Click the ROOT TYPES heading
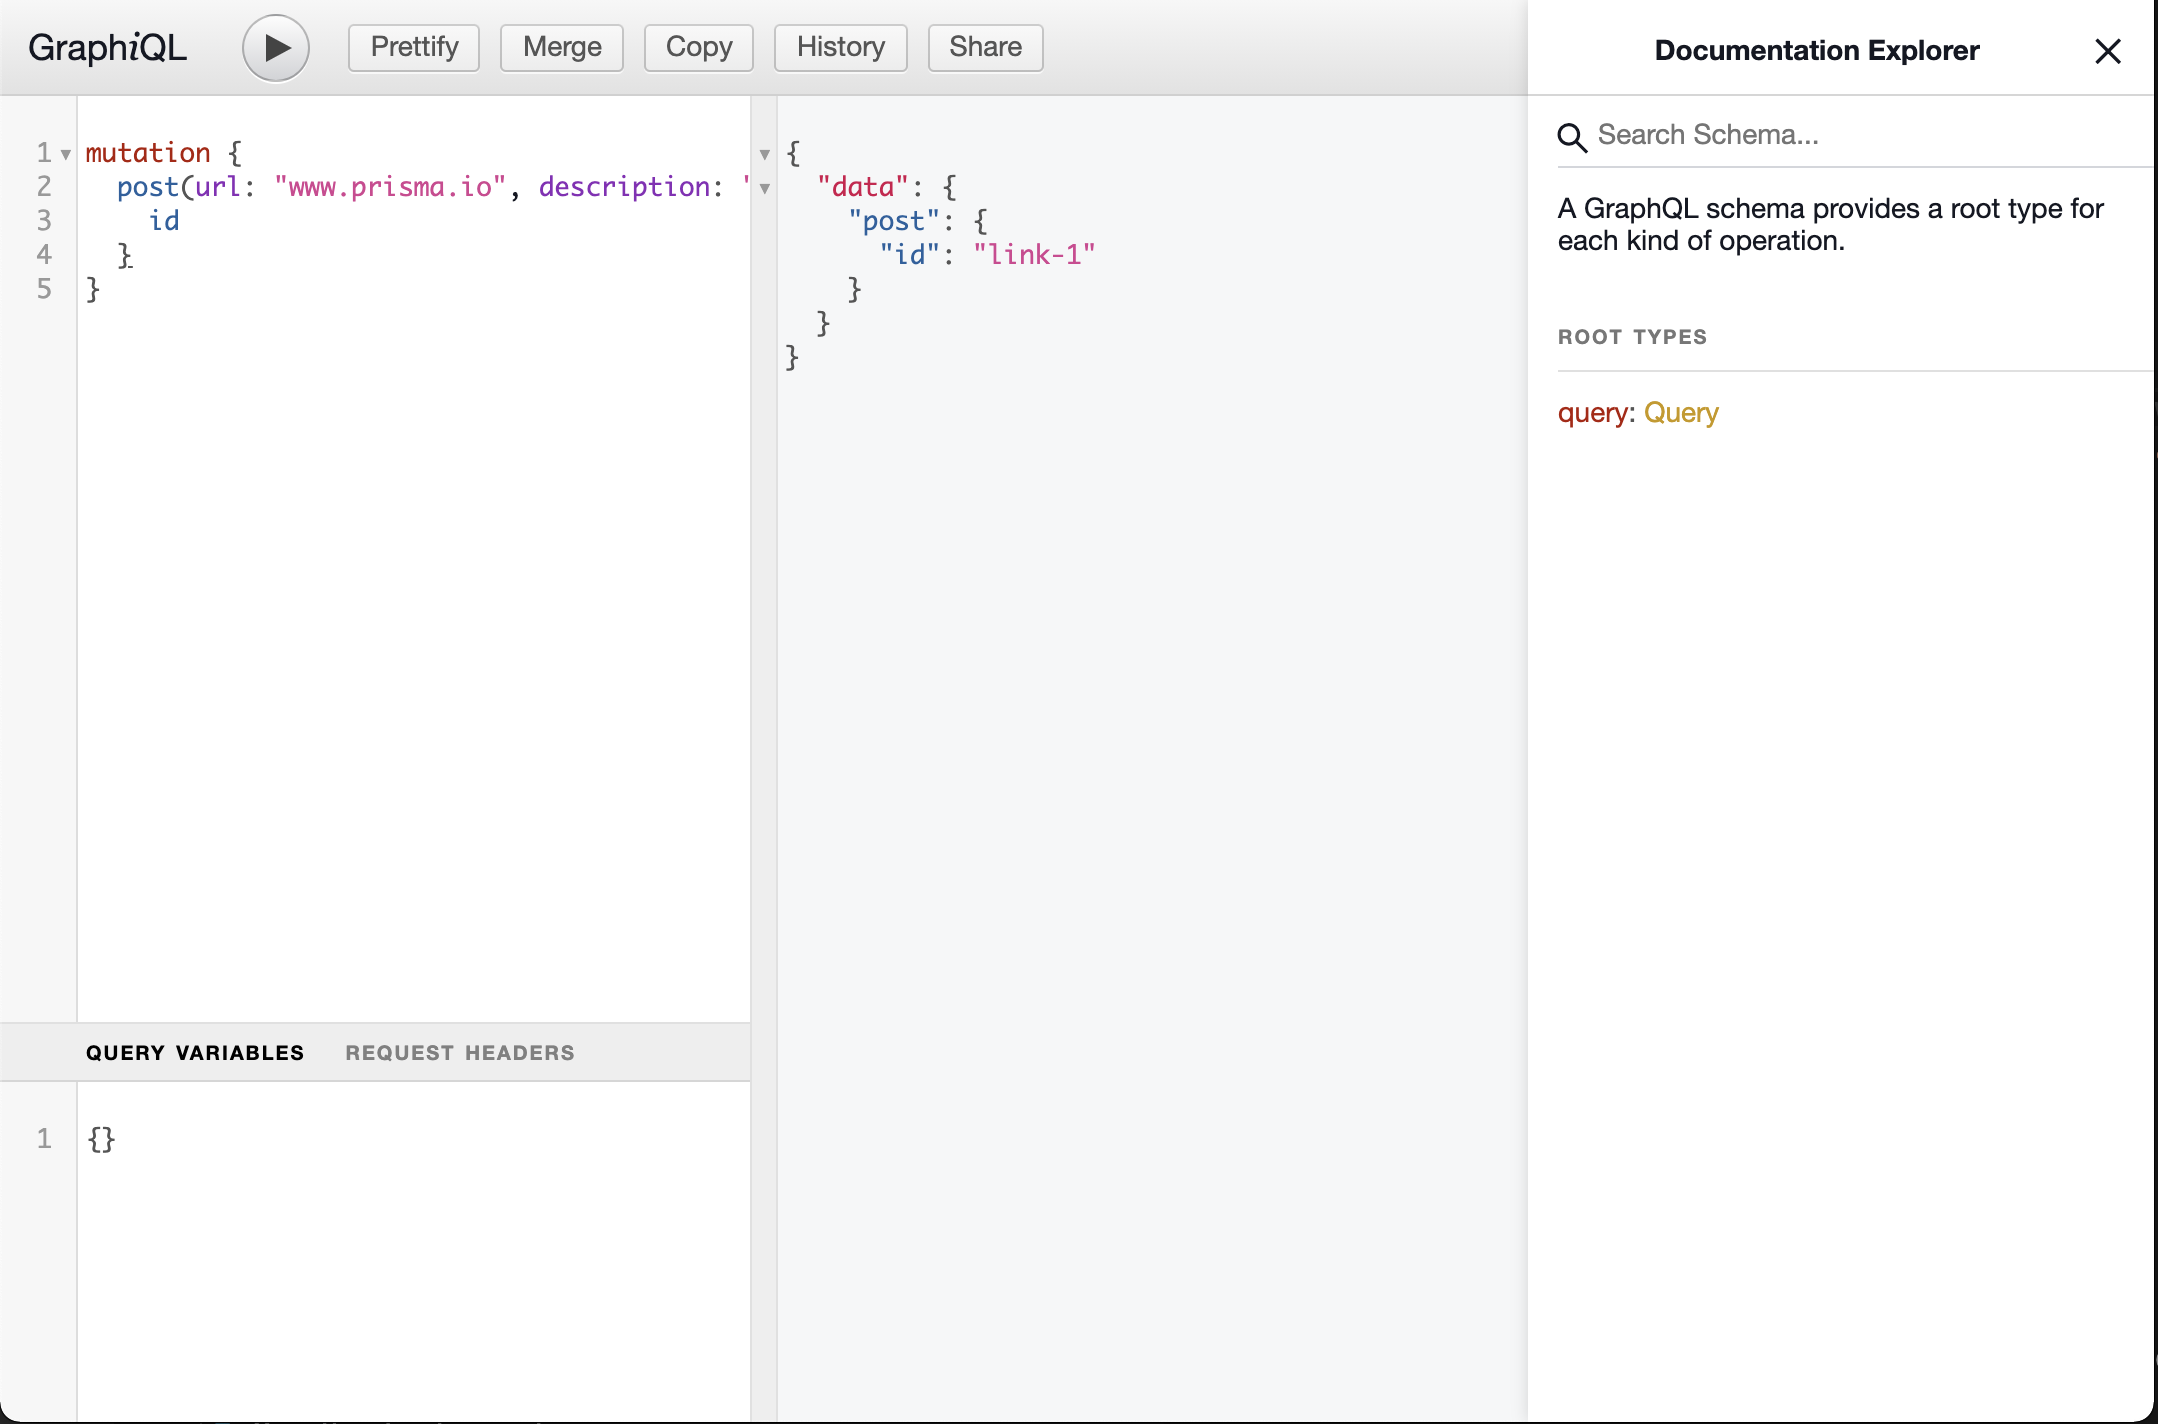The width and height of the screenshot is (2158, 1424). tap(1633, 337)
